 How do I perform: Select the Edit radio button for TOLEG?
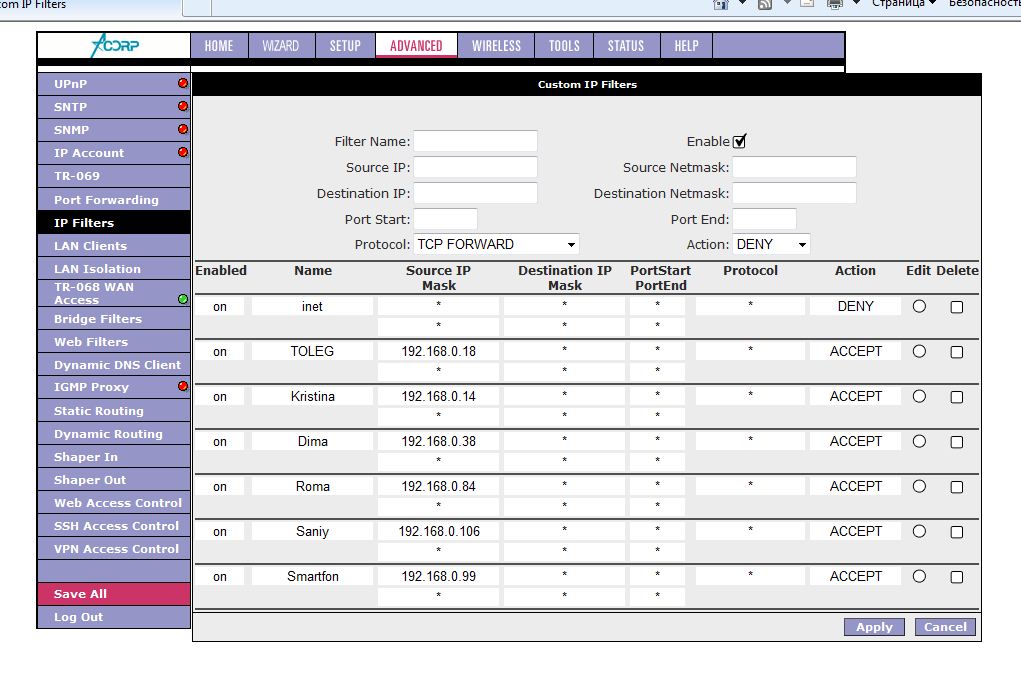pos(919,352)
